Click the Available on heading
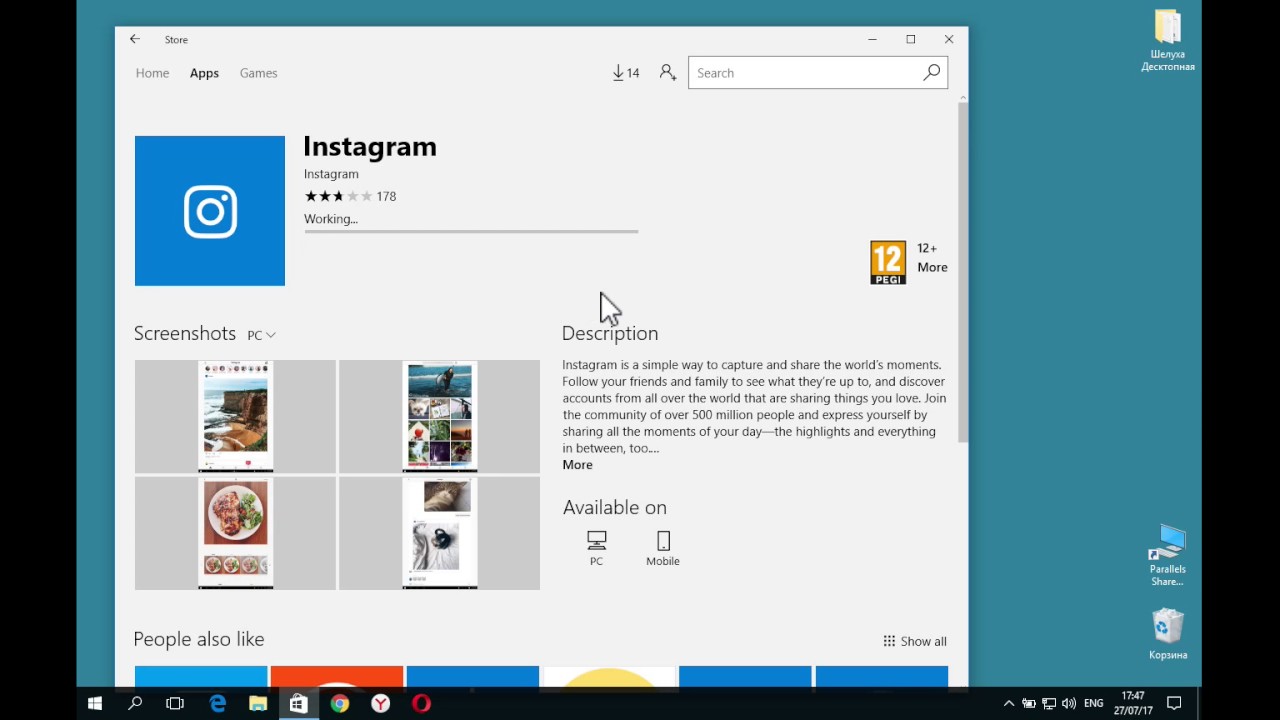Screen dimensions: 1280x720 pos(614,507)
